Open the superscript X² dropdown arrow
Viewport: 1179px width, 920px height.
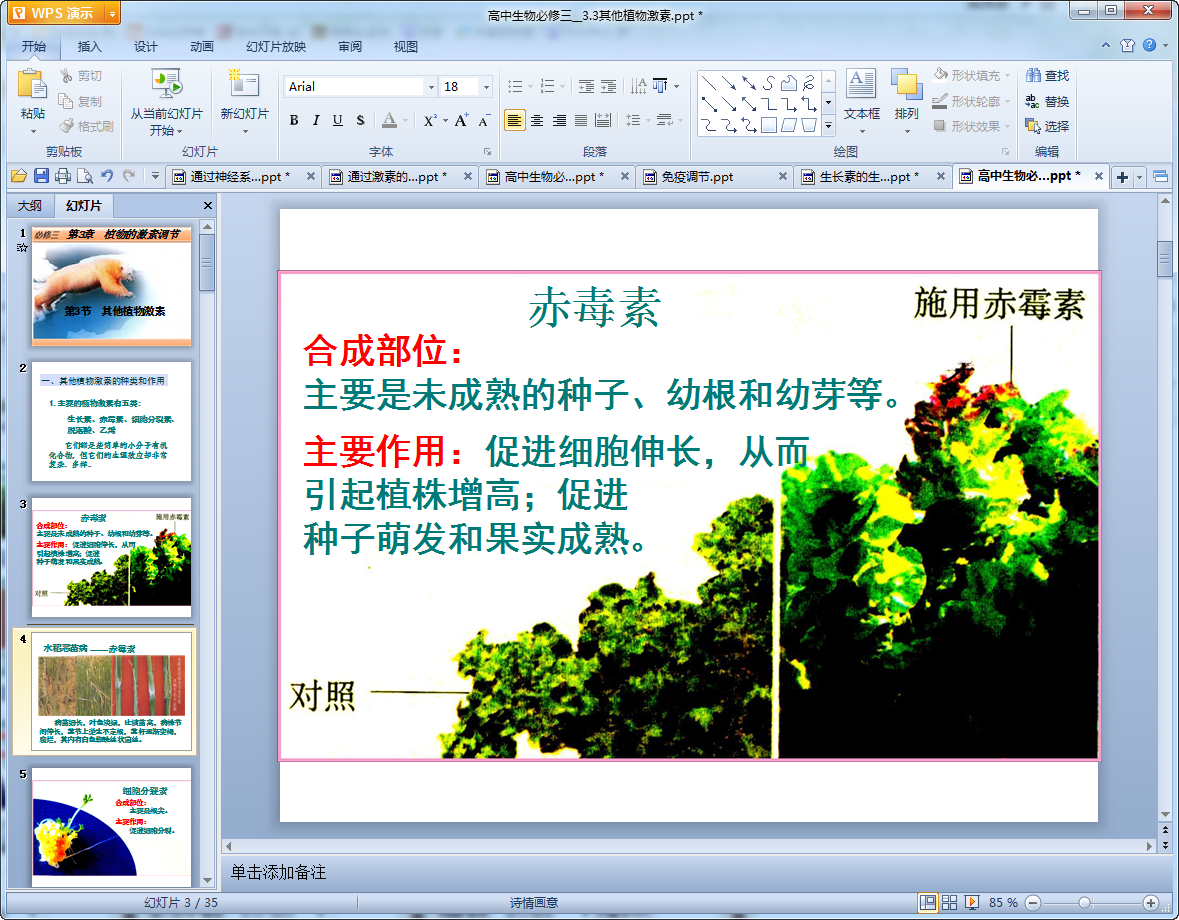(x=445, y=120)
